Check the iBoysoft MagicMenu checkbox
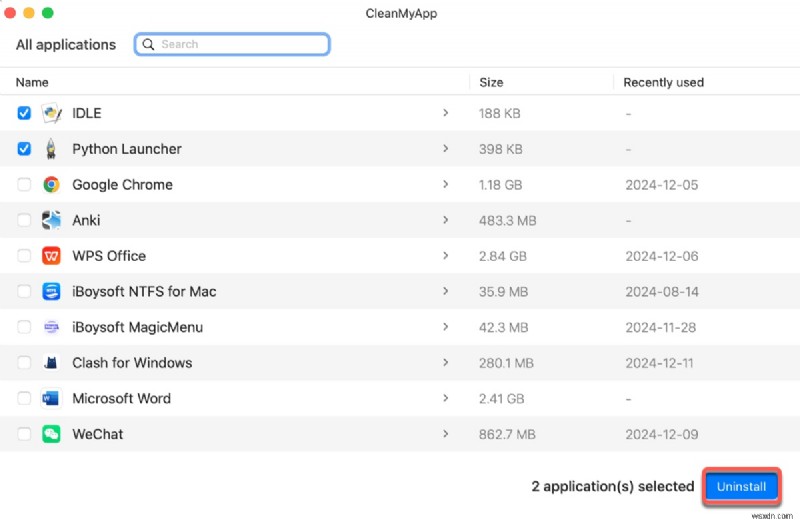This screenshot has height=522, width=800. click(24, 327)
